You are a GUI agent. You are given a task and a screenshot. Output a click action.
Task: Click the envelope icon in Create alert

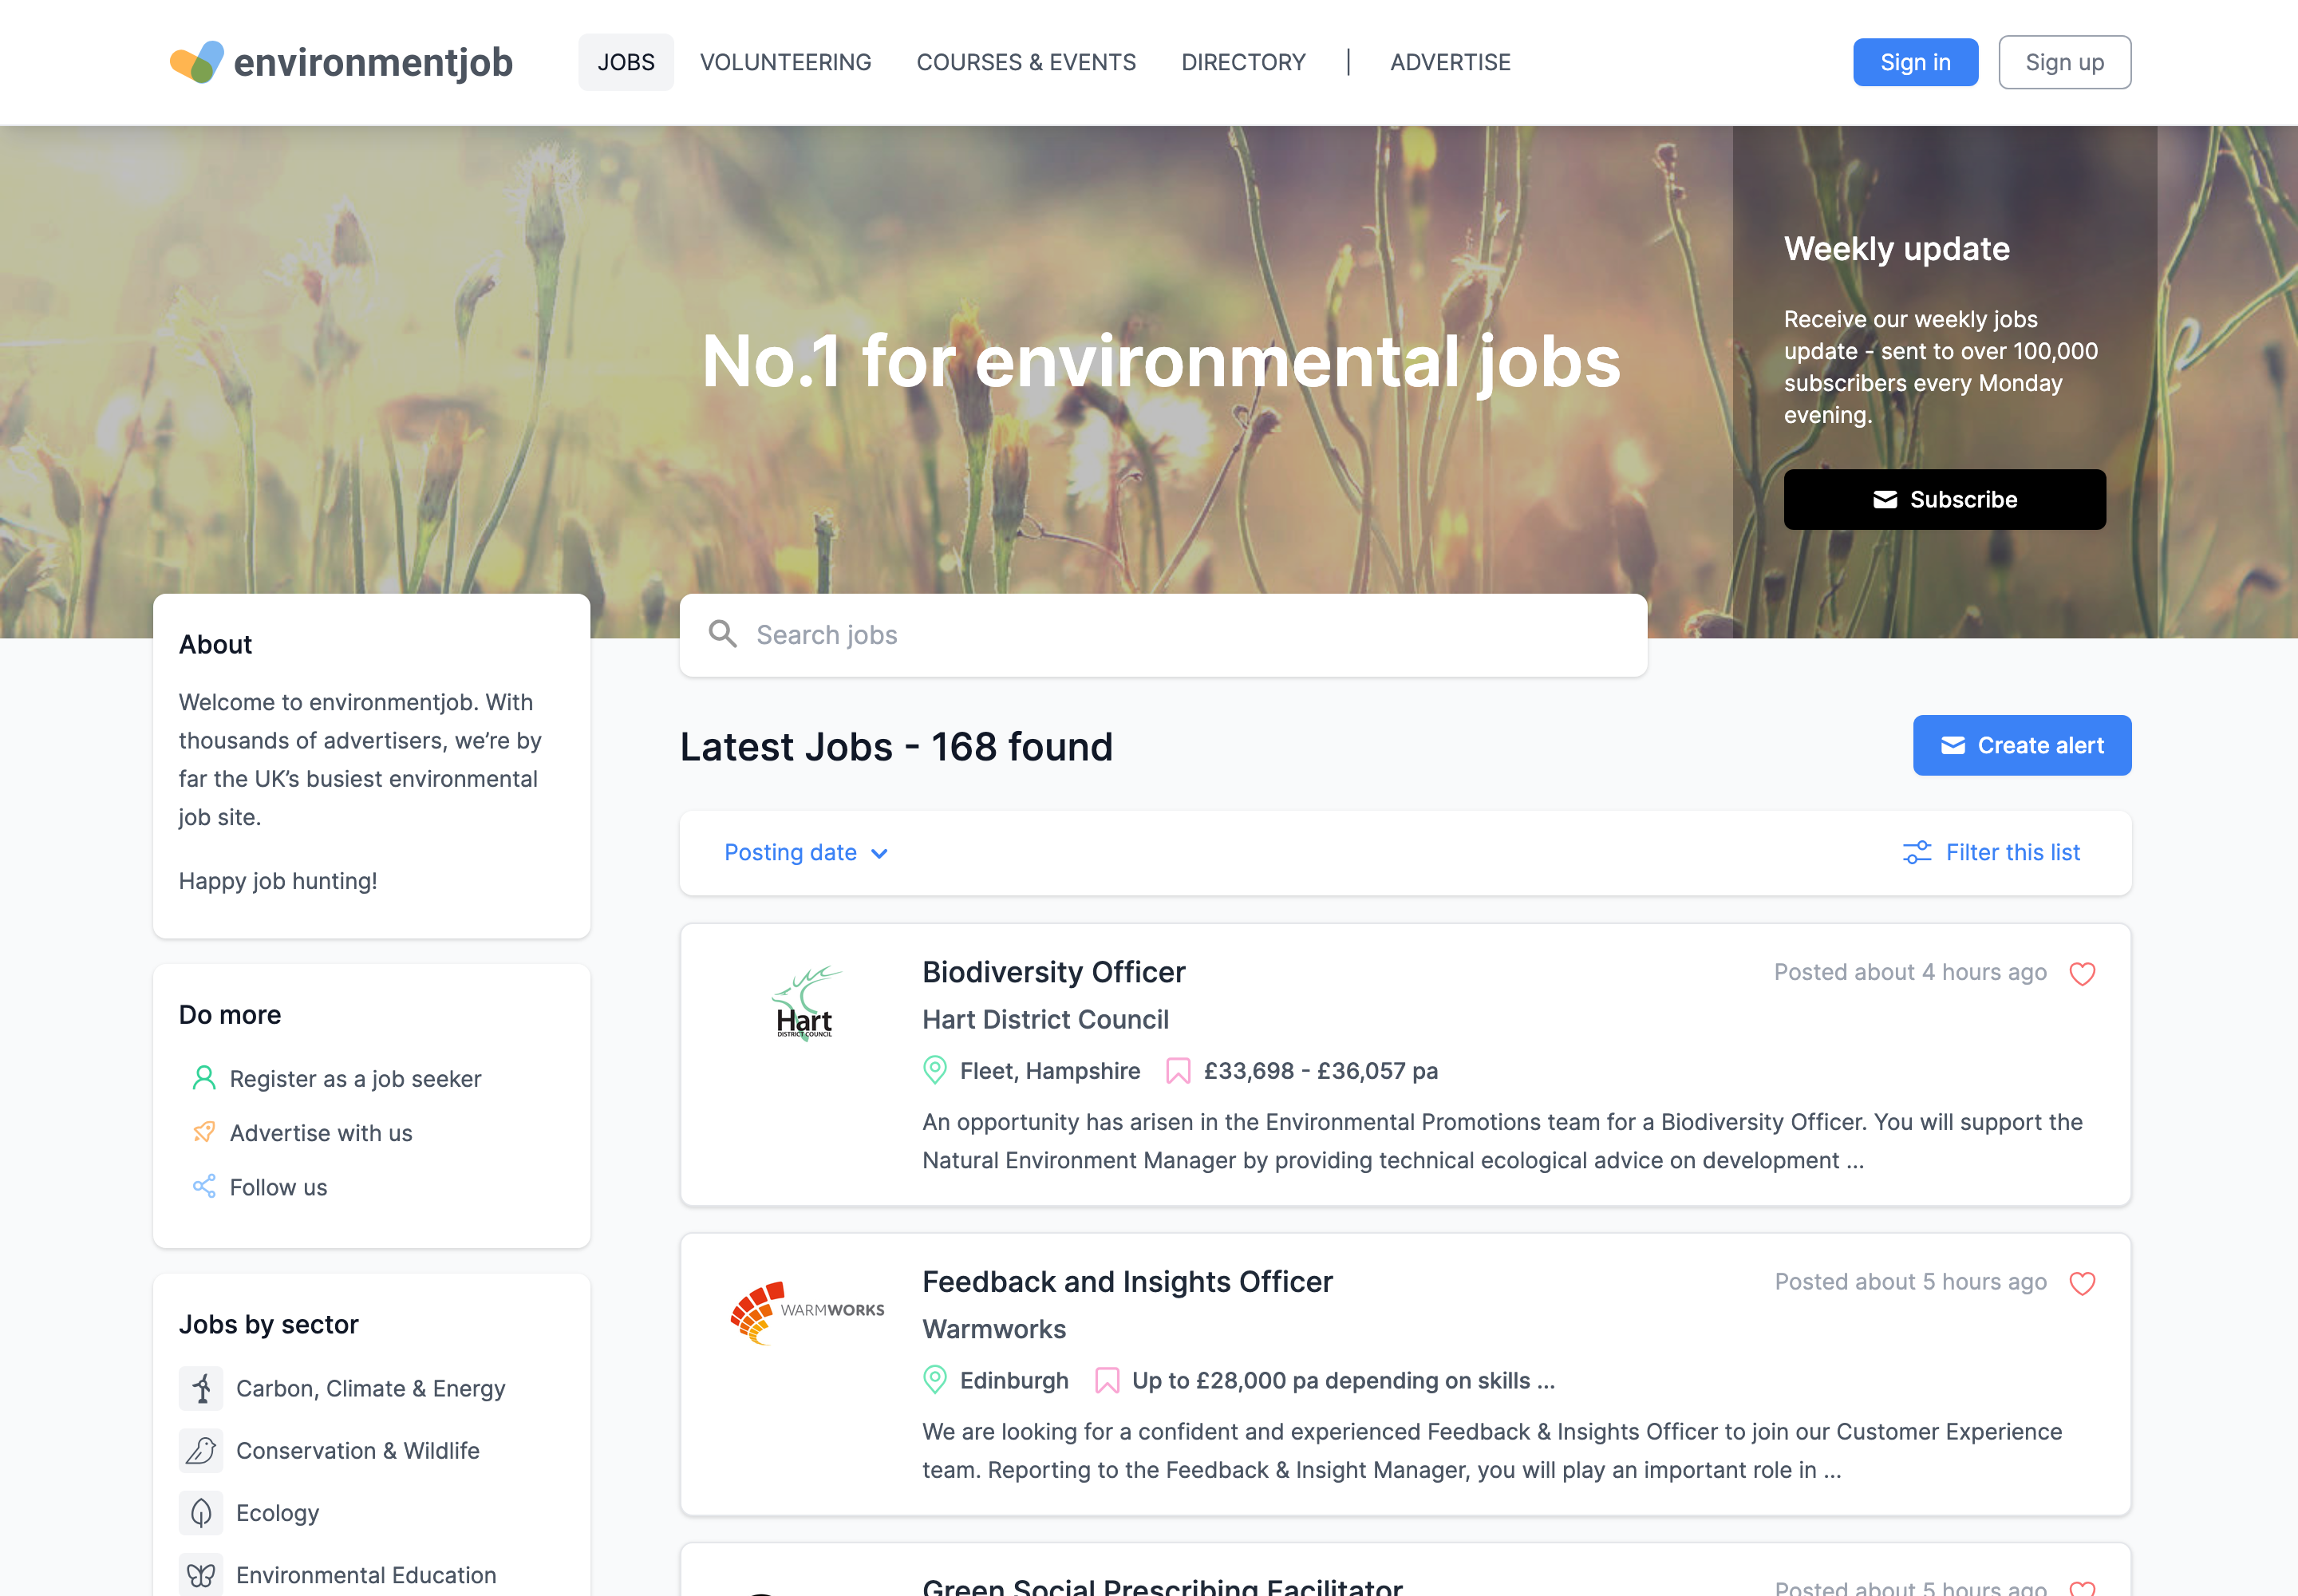coord(1952,745)
